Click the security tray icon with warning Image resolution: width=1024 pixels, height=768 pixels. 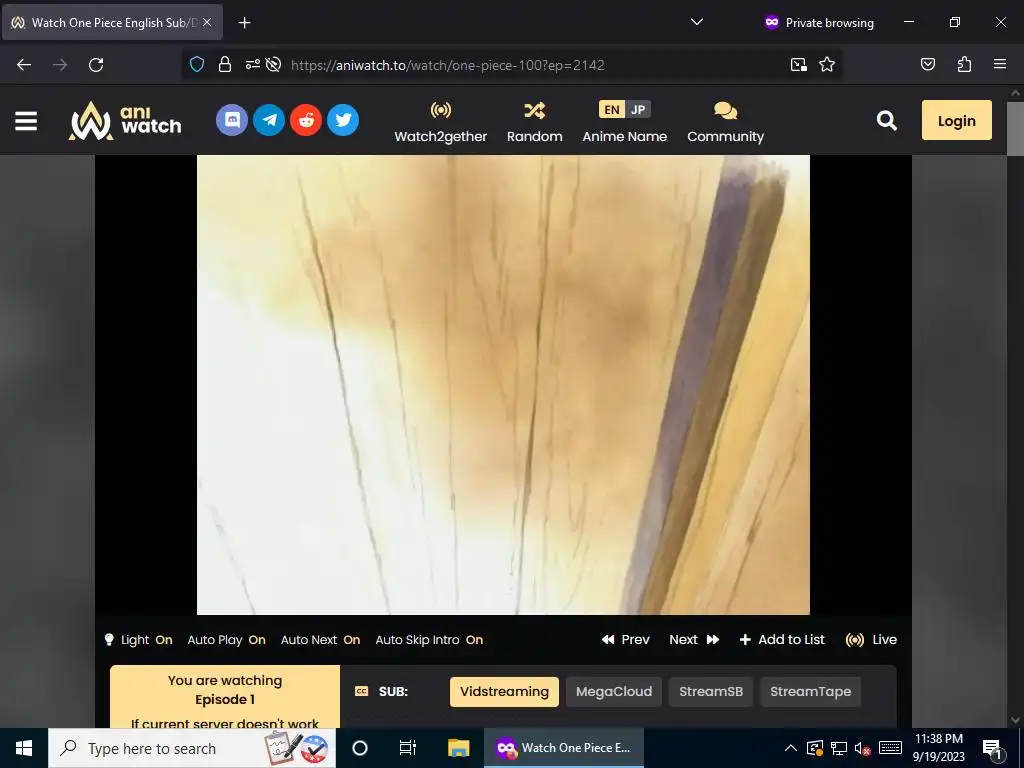pyautogui.click(x=815, y=748)
